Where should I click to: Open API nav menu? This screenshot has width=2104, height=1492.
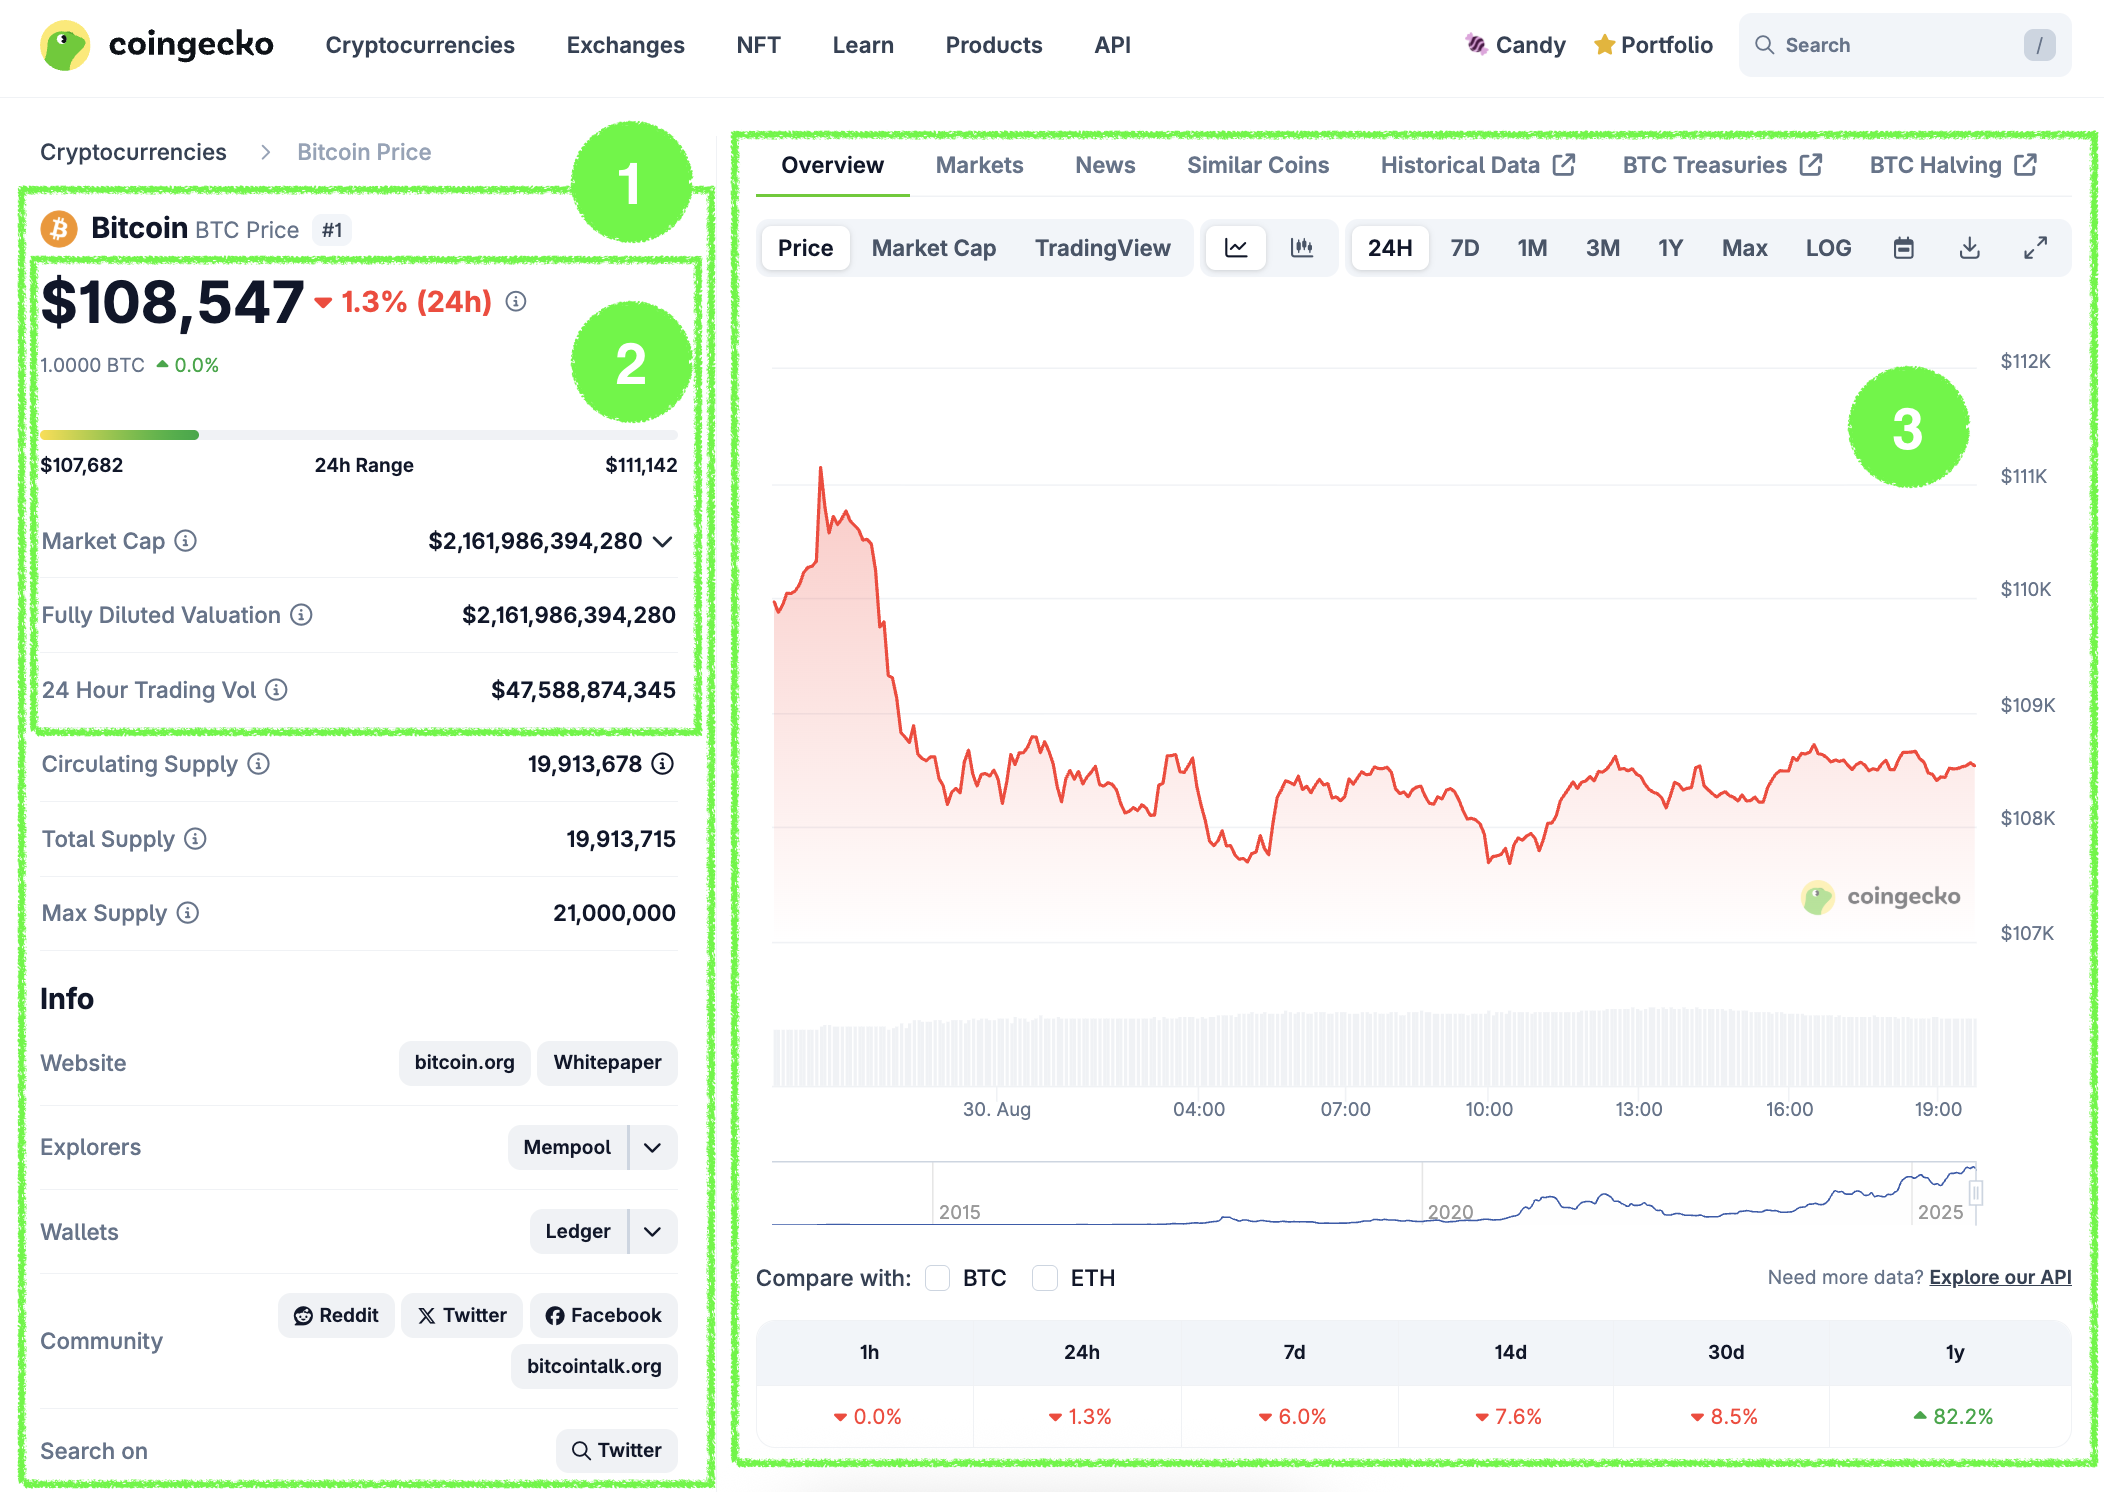point(1112,45)
